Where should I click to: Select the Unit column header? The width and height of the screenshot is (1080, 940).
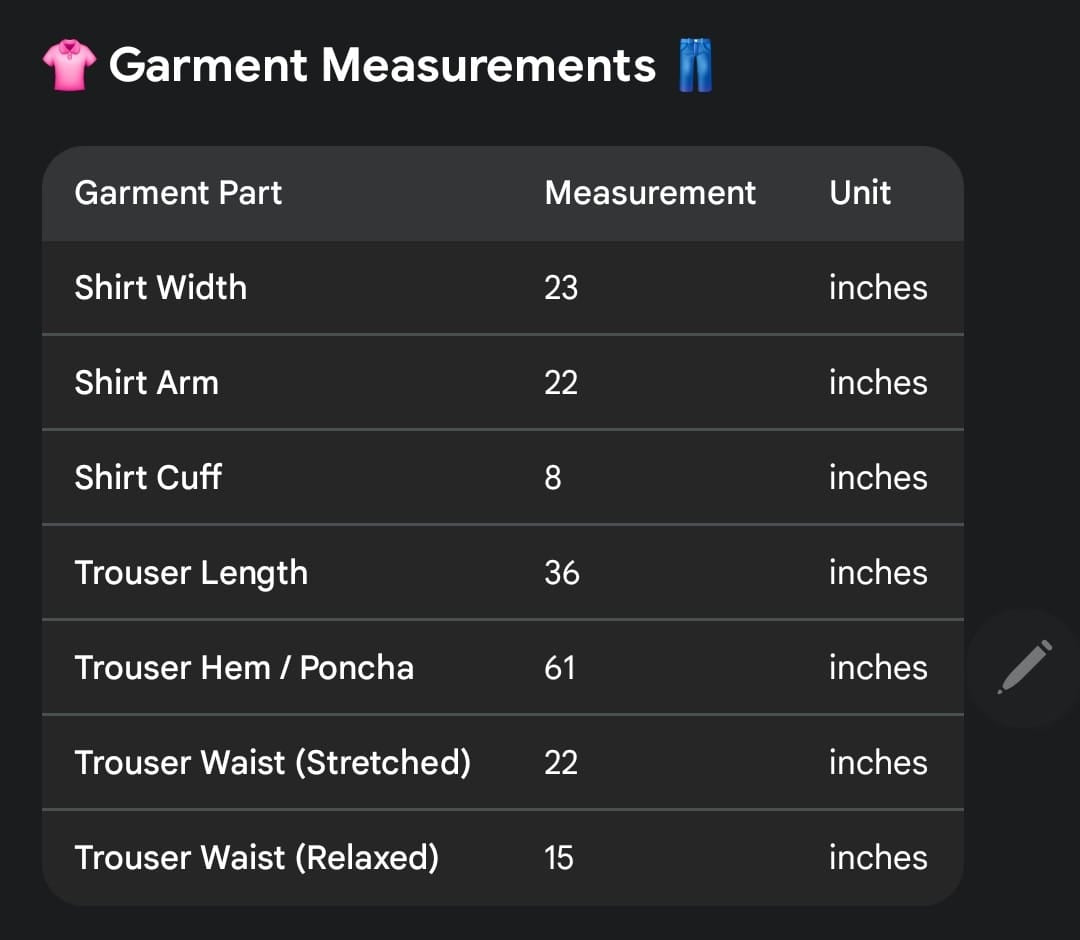pyautogui.click(x=859, y=193)
